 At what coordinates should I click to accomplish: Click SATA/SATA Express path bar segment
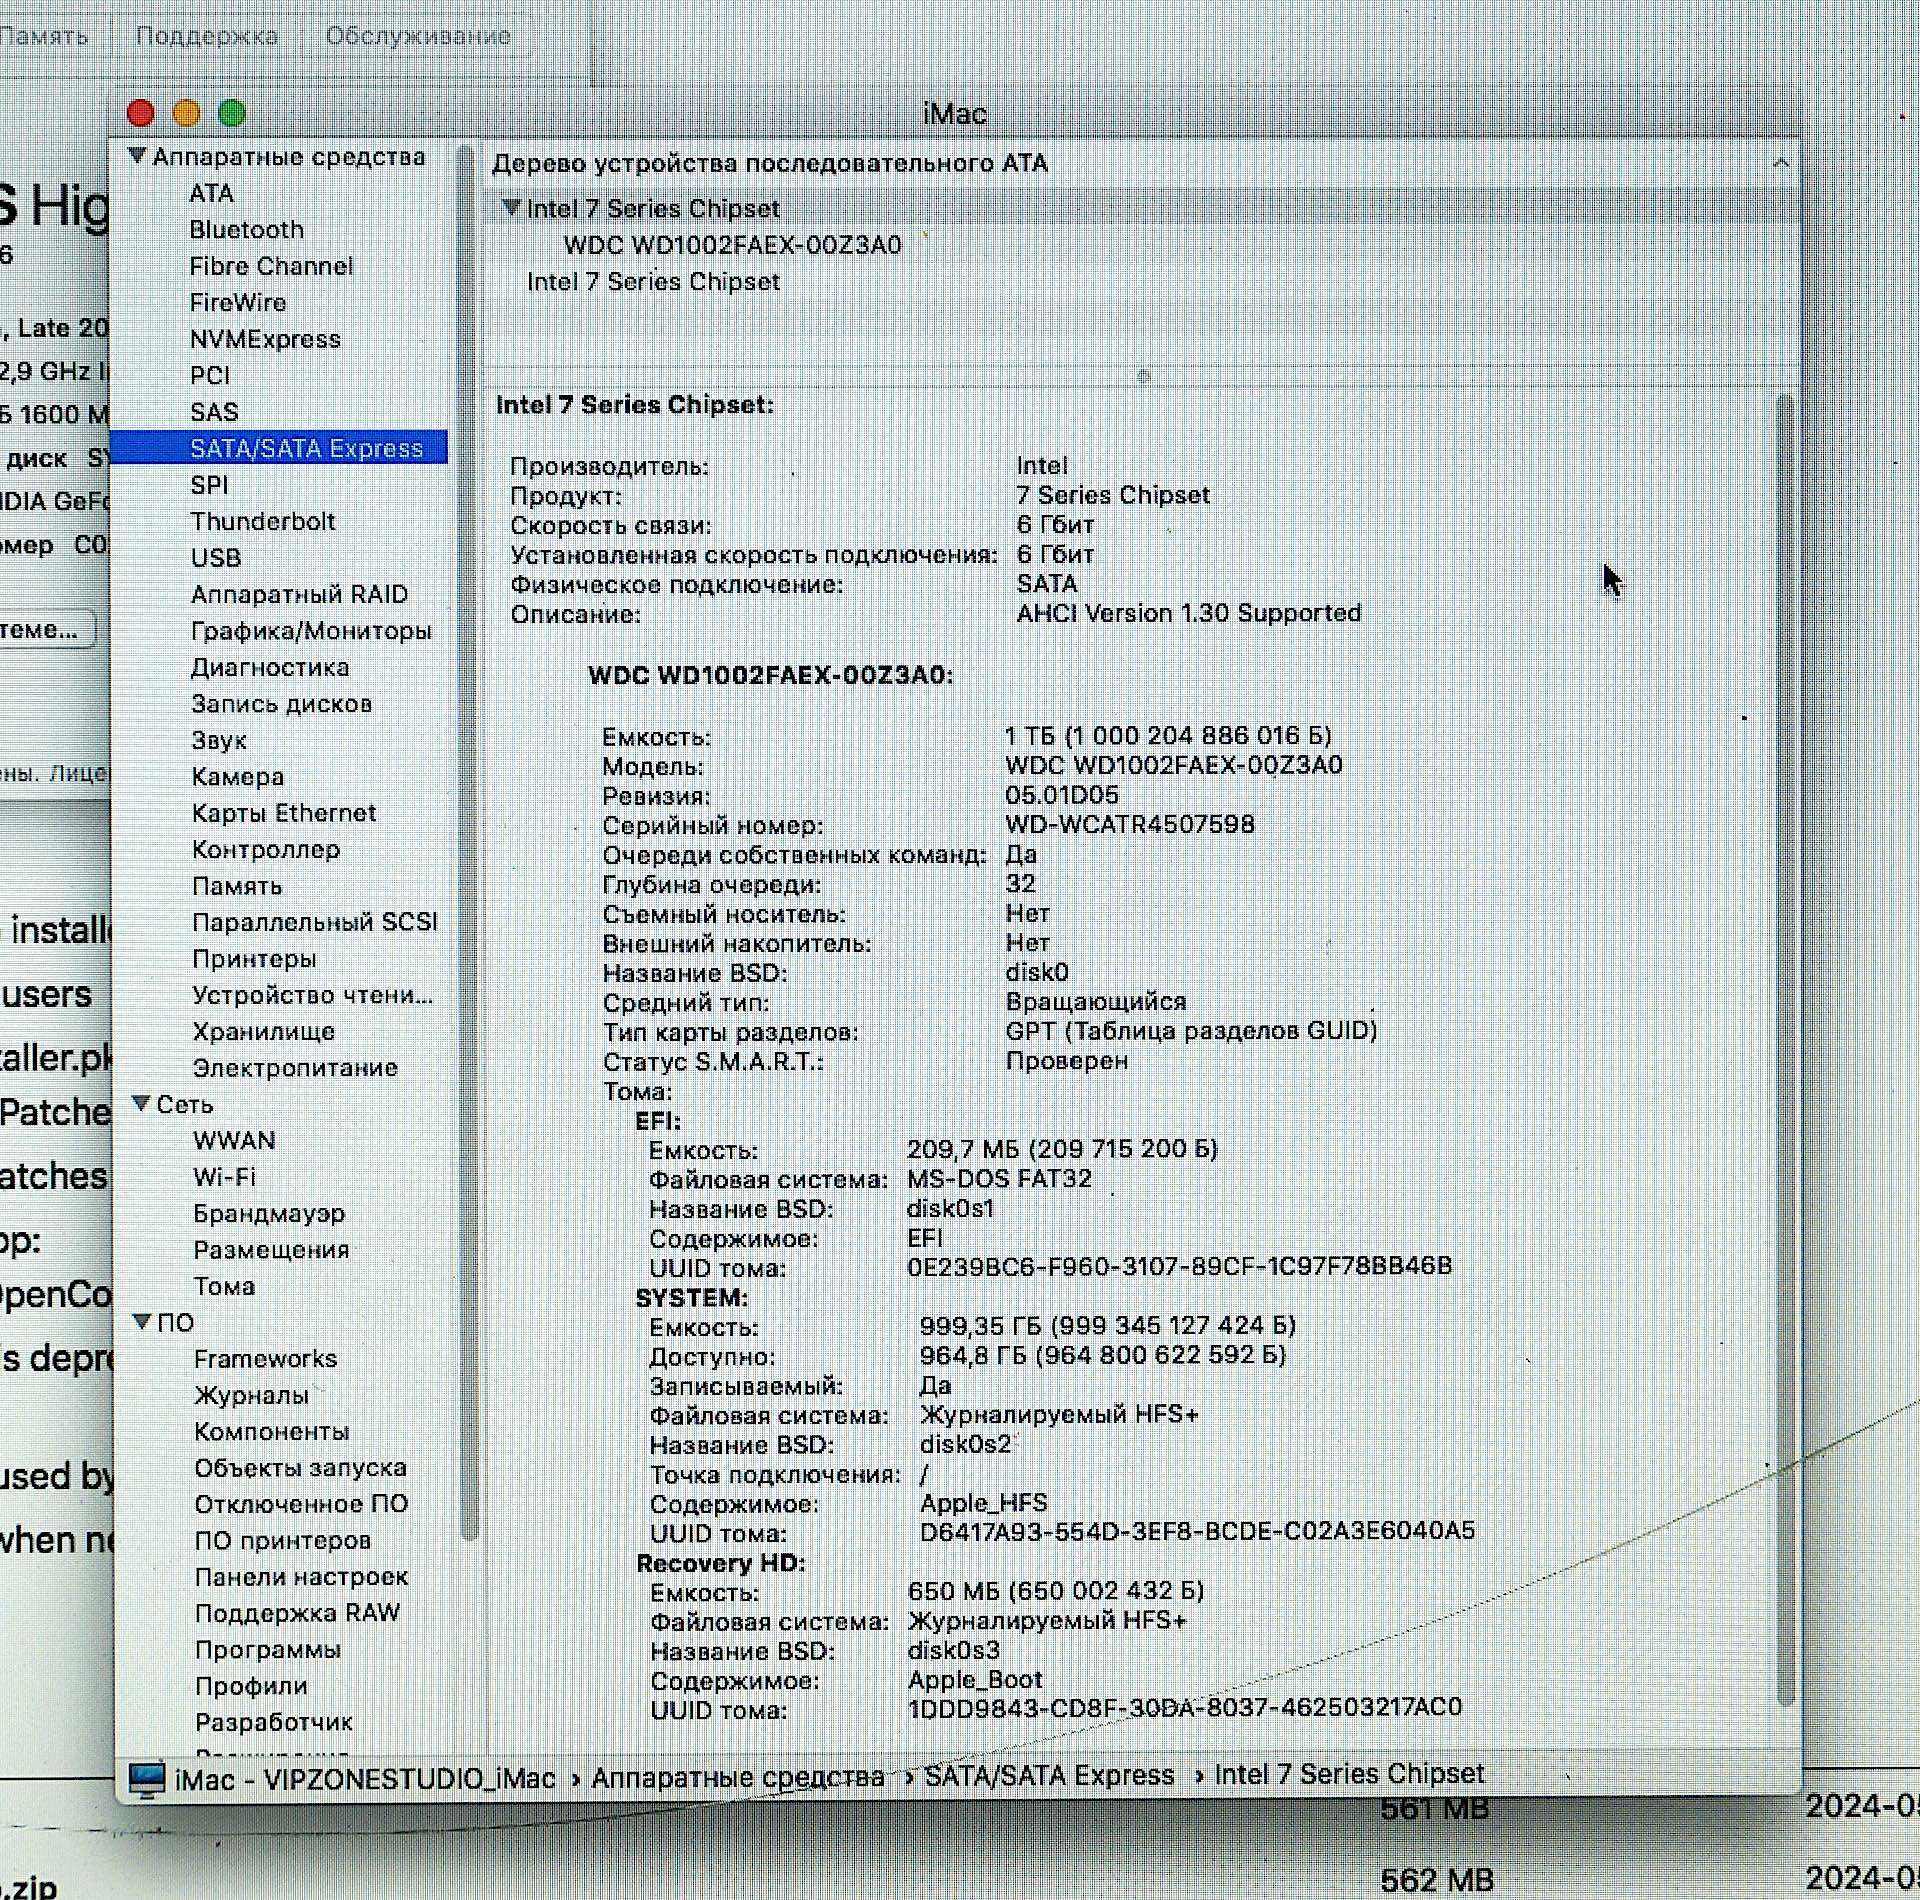[1049, 1776]
